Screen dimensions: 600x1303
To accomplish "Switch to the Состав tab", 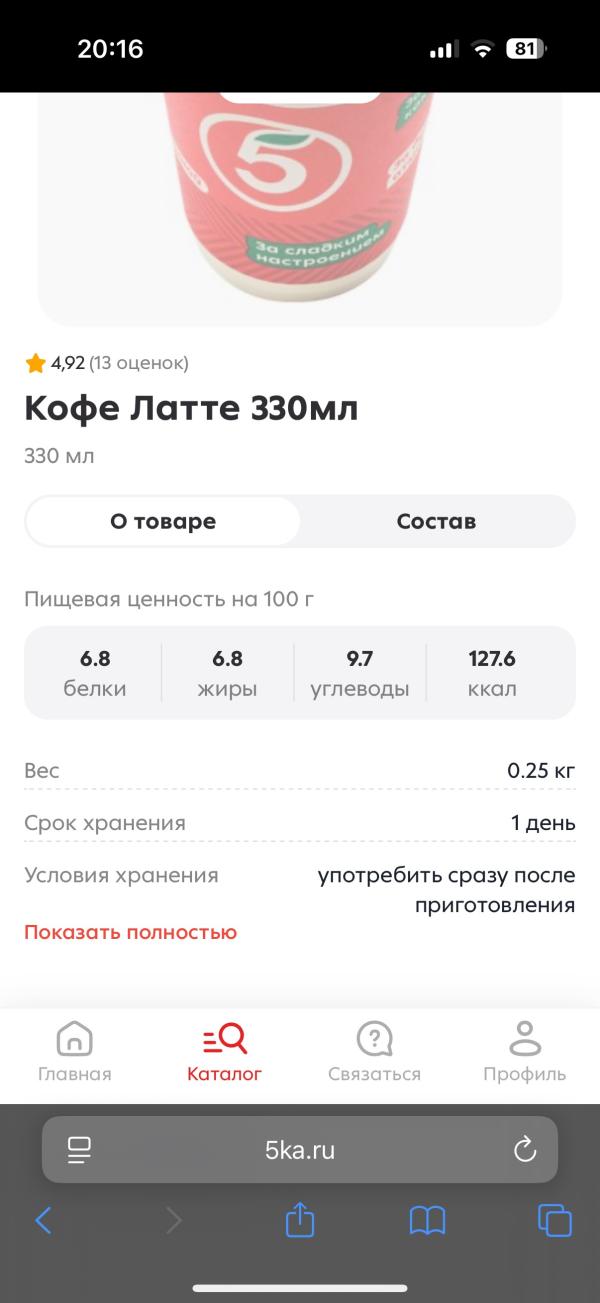I will pos(437,521).
